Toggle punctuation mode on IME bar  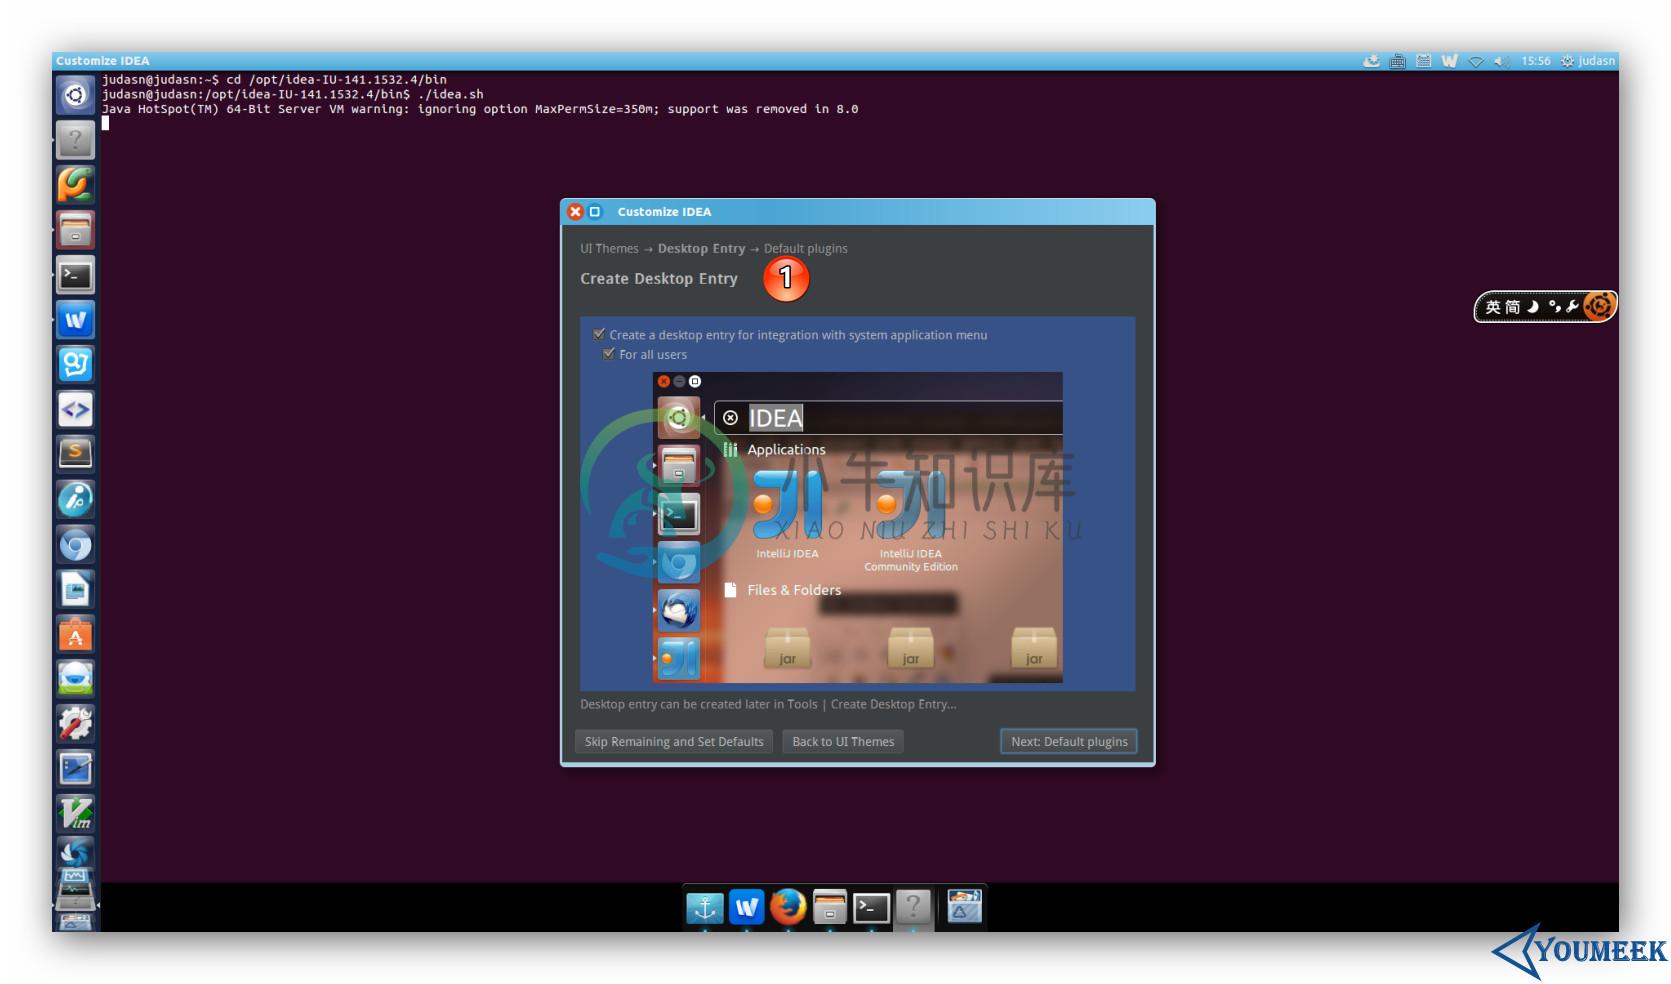(1554, 307)
